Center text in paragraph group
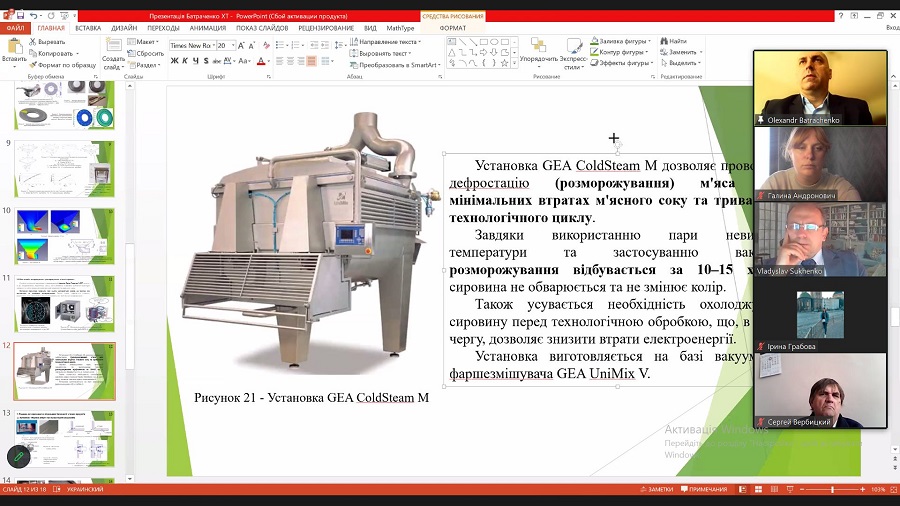The width and height of the screenshot is (900, 506). (290, 61)
